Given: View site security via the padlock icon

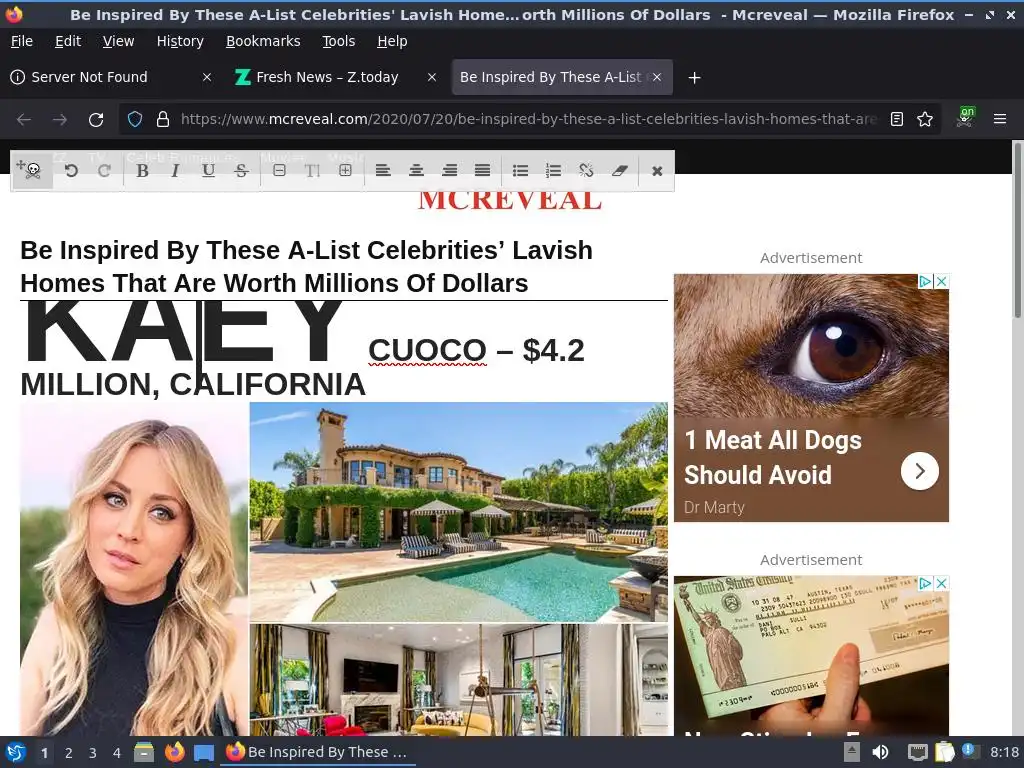Looking at the screenshot, I should [163, 119].
